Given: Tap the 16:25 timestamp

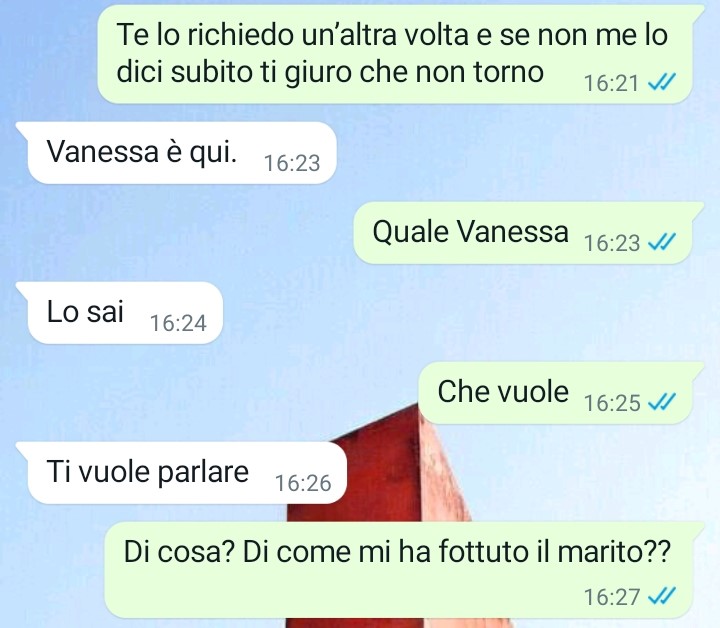Looking at the screenshot, I should [x=612, y=403].
